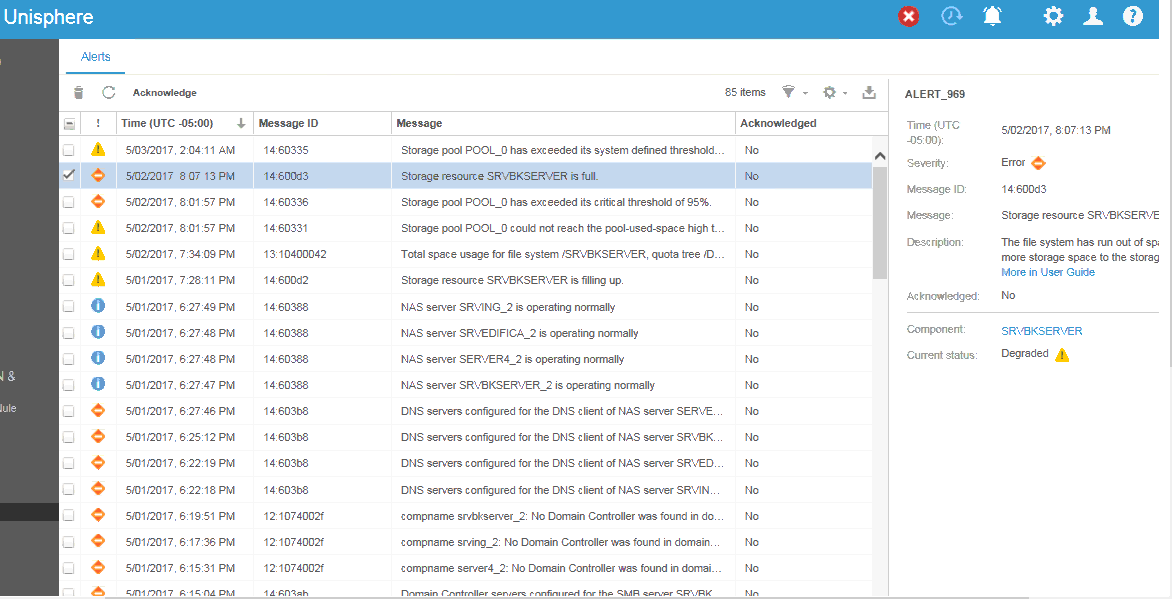Sort by the Message ID column header

[289, 124]
